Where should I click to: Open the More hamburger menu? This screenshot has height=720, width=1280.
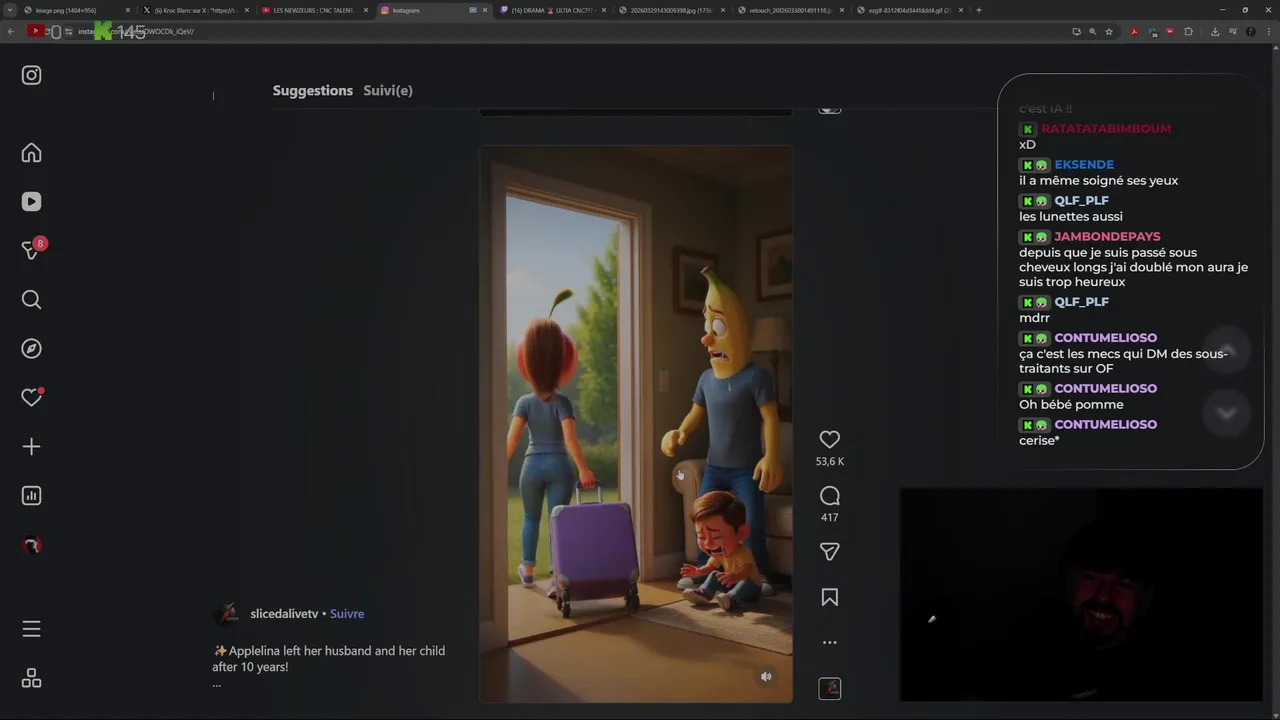(32, 629)
